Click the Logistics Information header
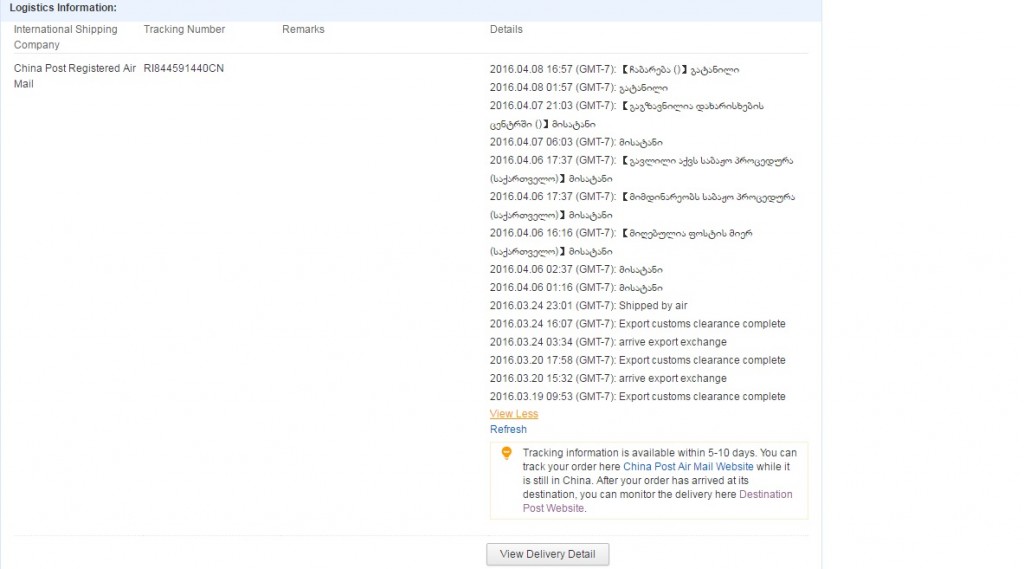 pyautogui.click(x=63, y=8)
